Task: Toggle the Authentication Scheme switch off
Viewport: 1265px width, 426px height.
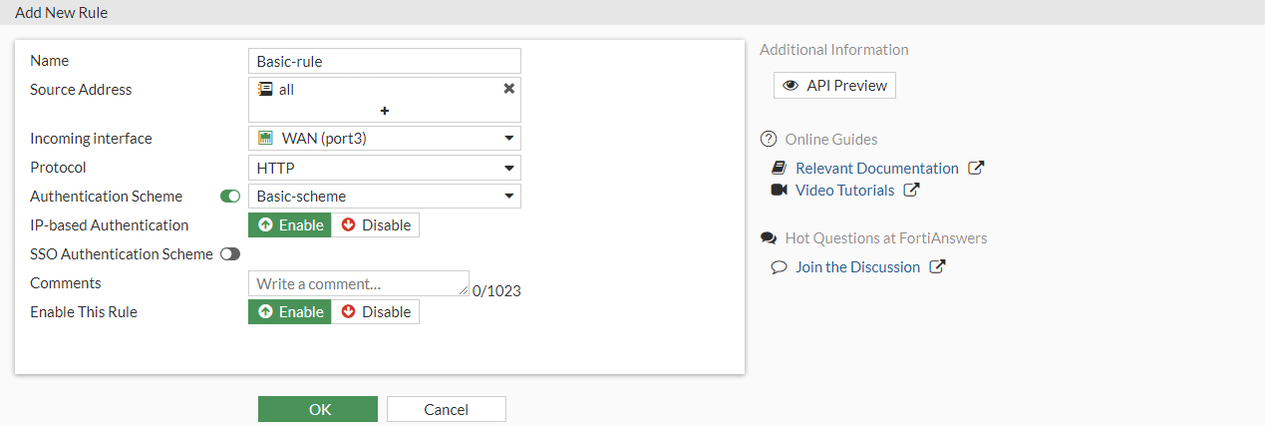Action: pos(230,197)
